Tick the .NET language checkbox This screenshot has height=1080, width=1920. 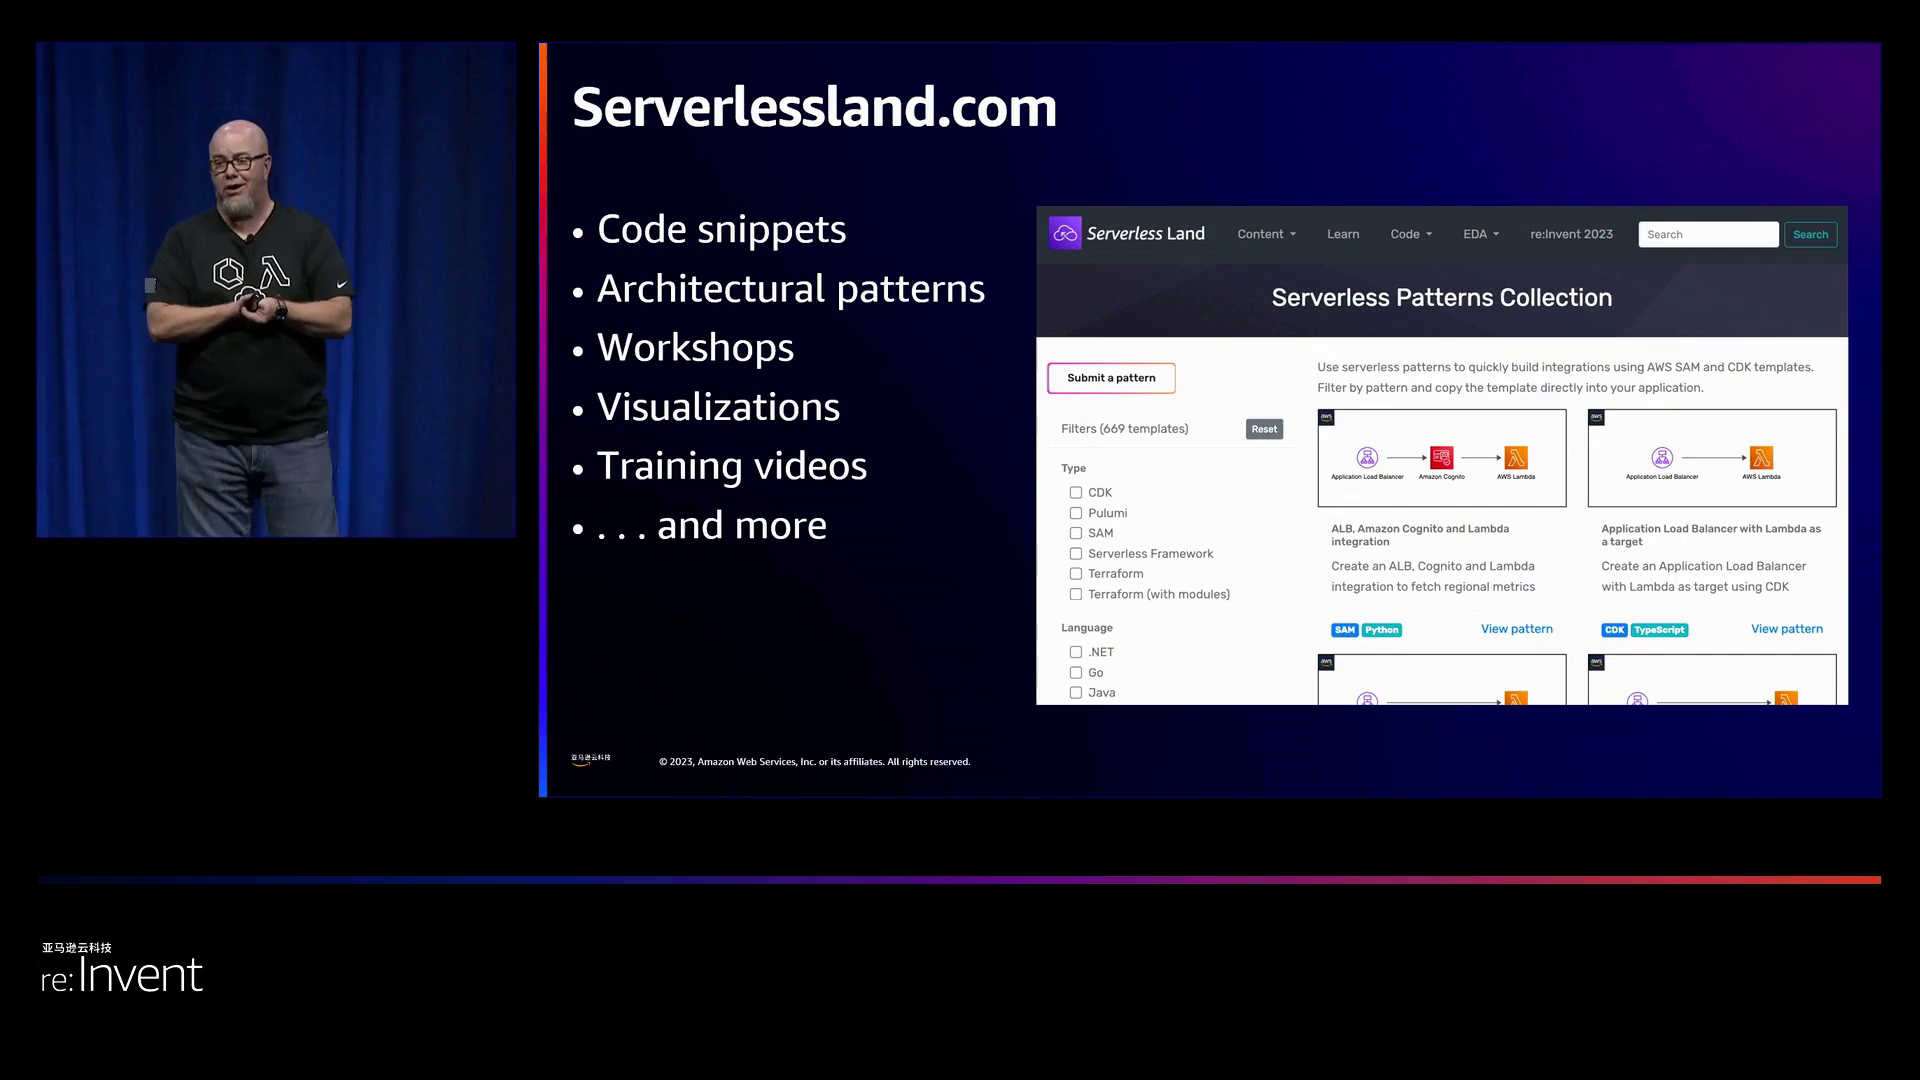click(x=1076, y=652)
